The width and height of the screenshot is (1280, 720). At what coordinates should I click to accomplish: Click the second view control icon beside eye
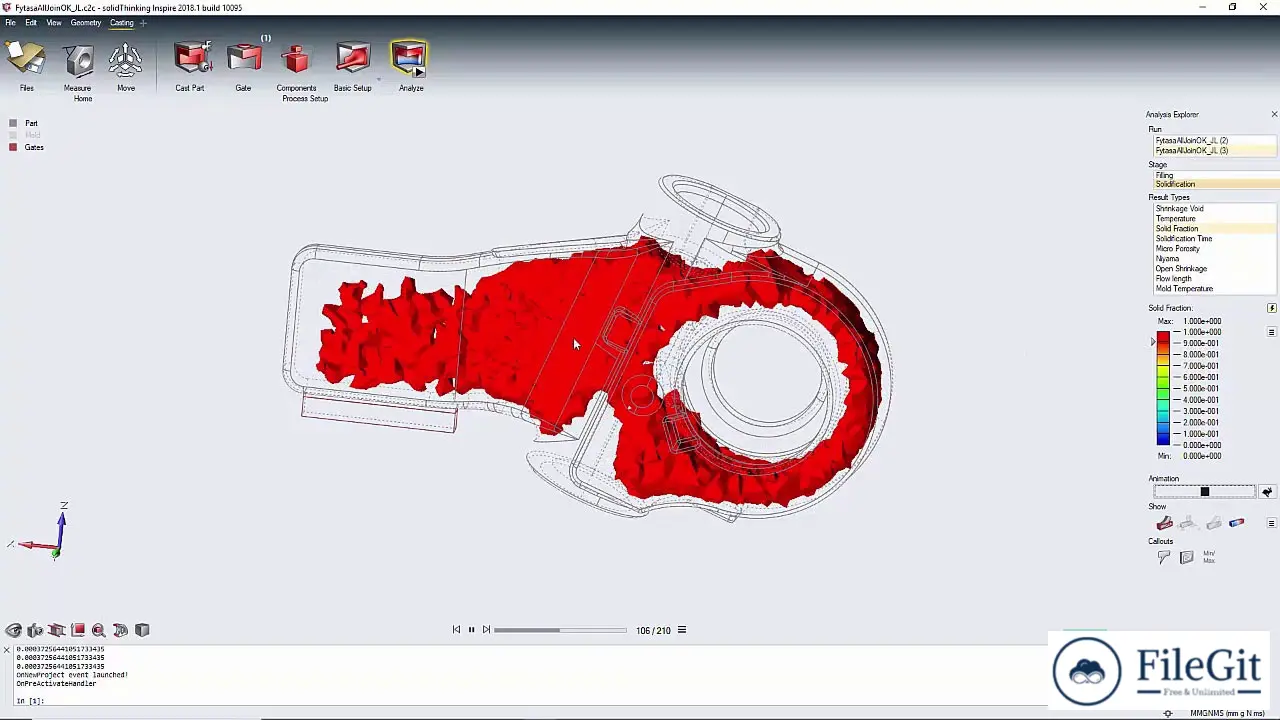[x=35, y=630]
